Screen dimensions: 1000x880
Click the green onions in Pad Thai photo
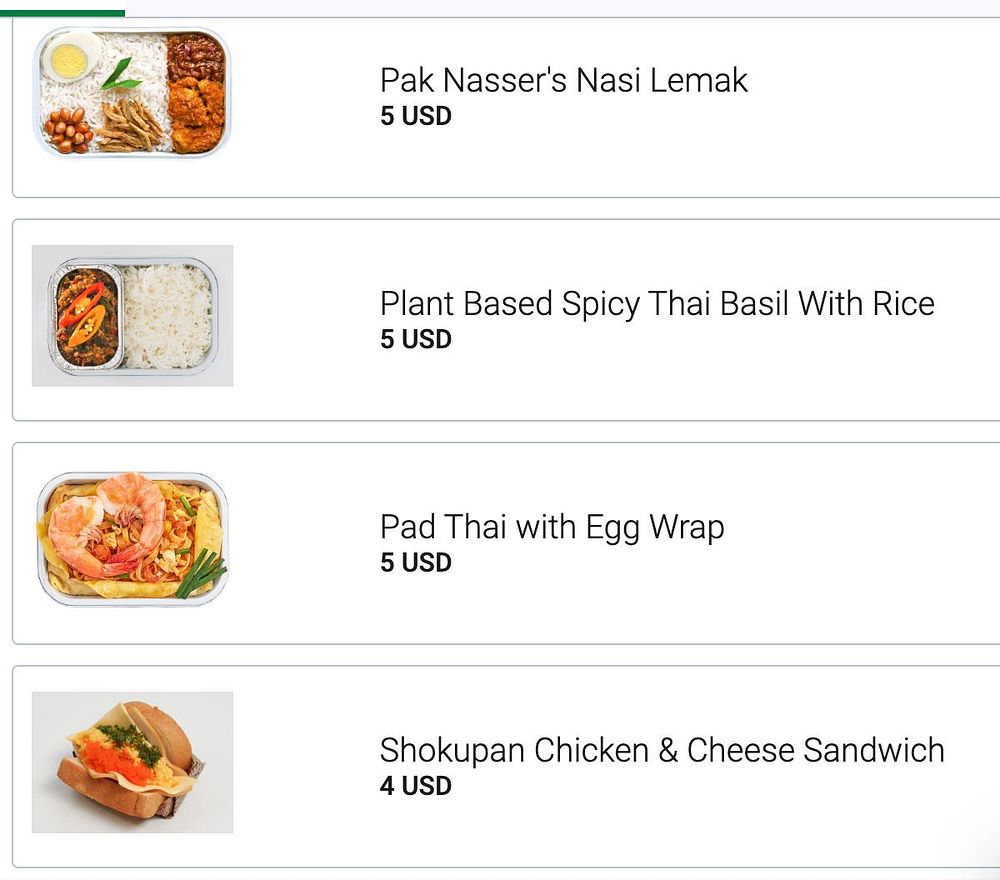click(x=201, y=573)
